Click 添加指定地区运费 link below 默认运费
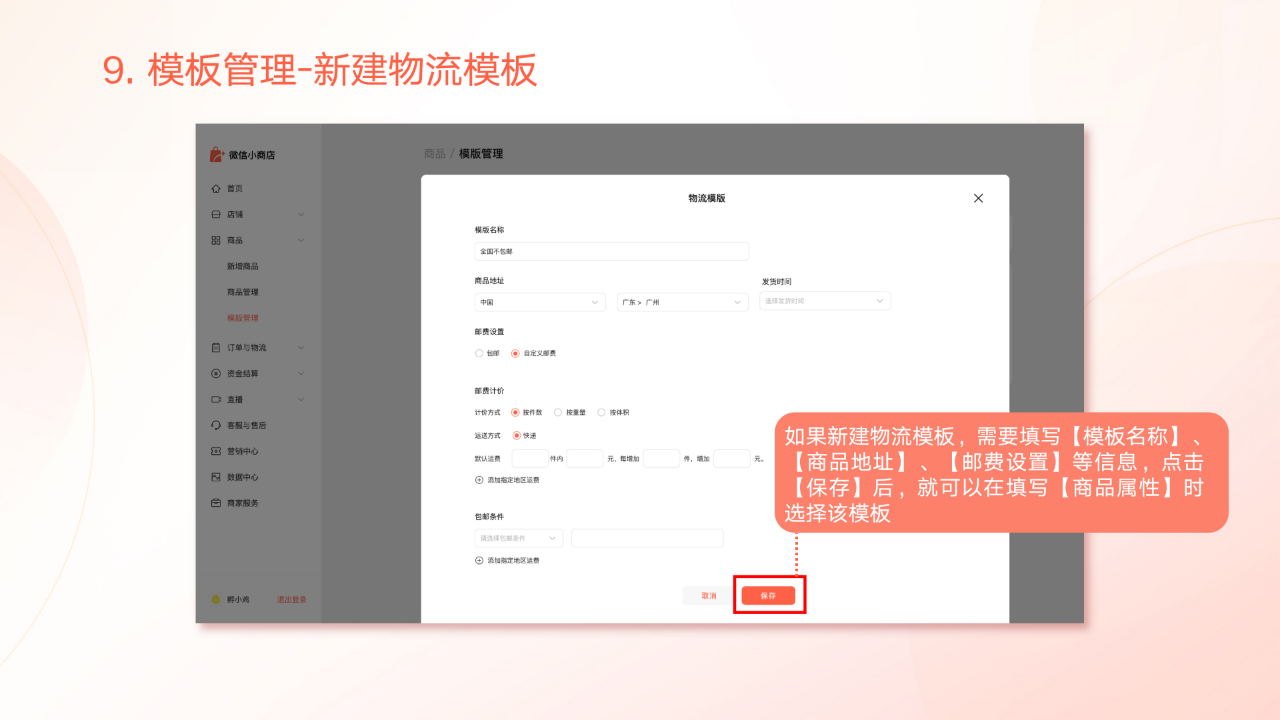This screenshot has height=720, width=1280. (514, 480)
